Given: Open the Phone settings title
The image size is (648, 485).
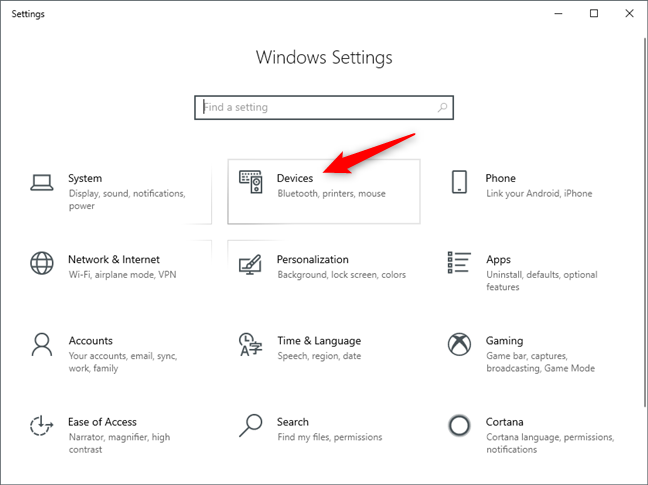Looking at the screenshot, I should click(500, 178).
